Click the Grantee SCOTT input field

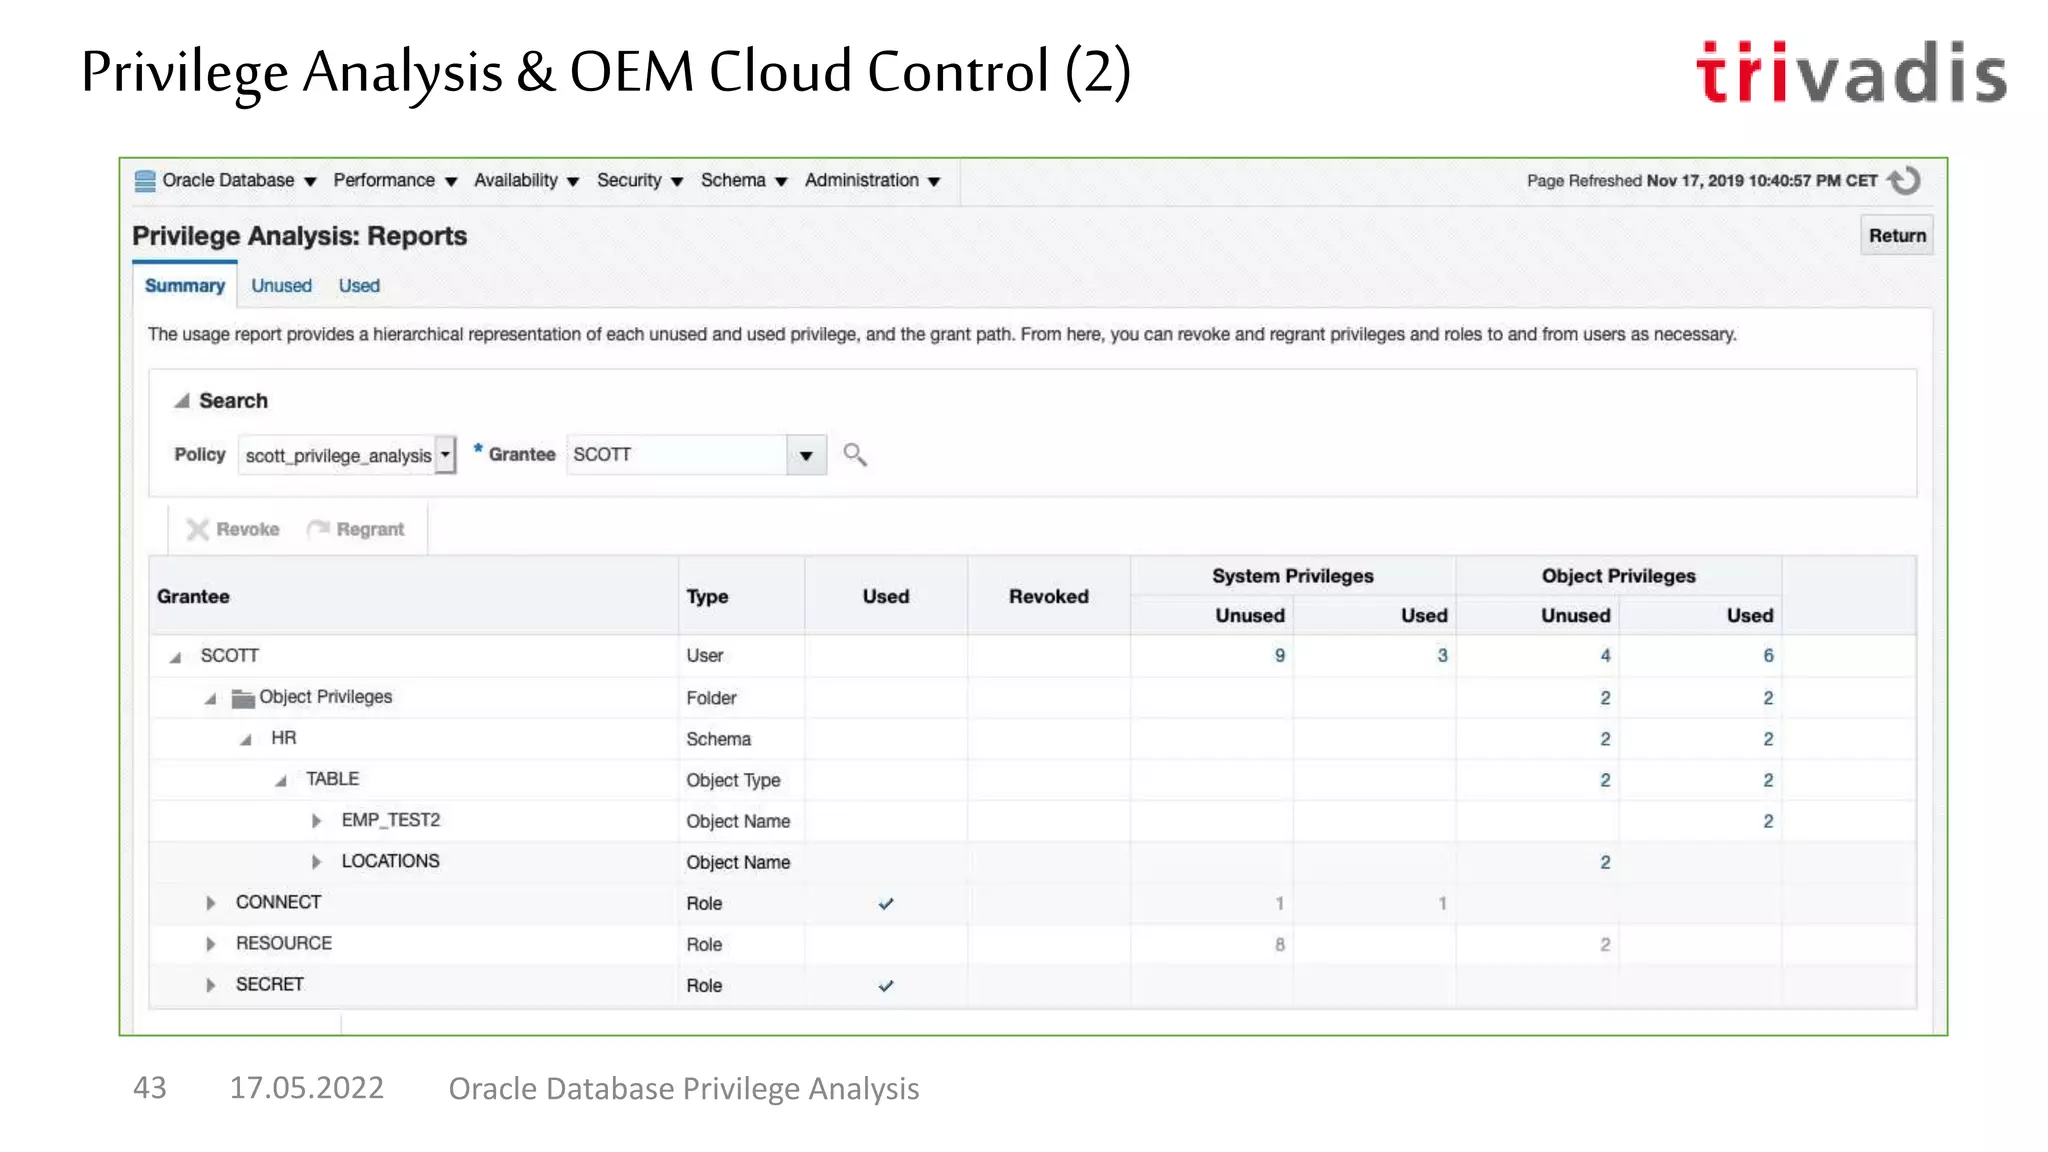(x=677, y=455)
